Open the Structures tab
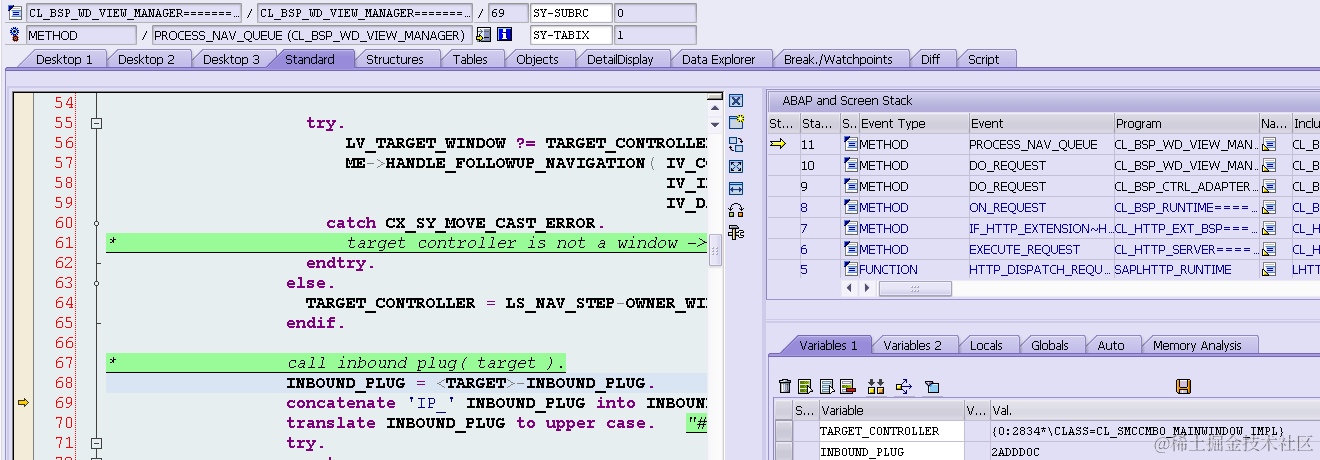 pos(394,59)
